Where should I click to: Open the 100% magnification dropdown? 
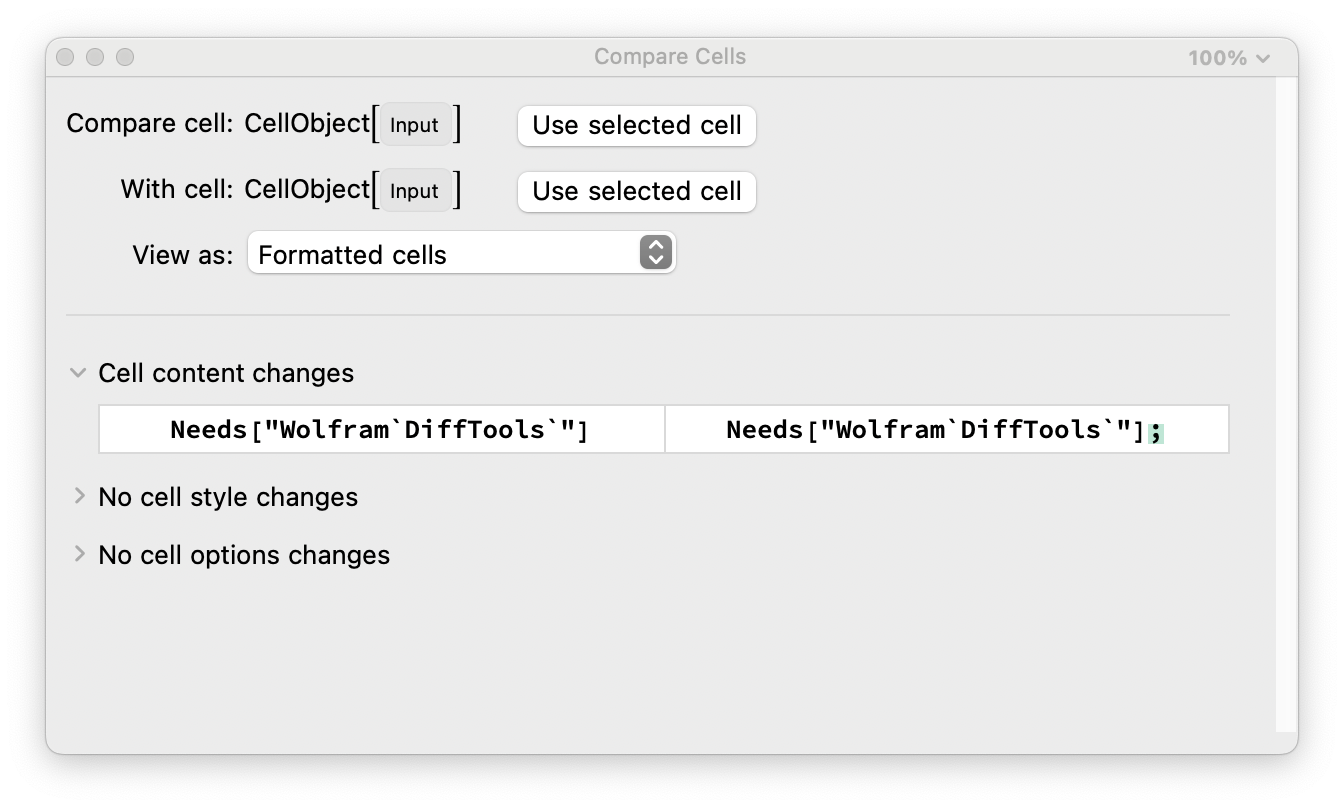tap(1228, 58)
